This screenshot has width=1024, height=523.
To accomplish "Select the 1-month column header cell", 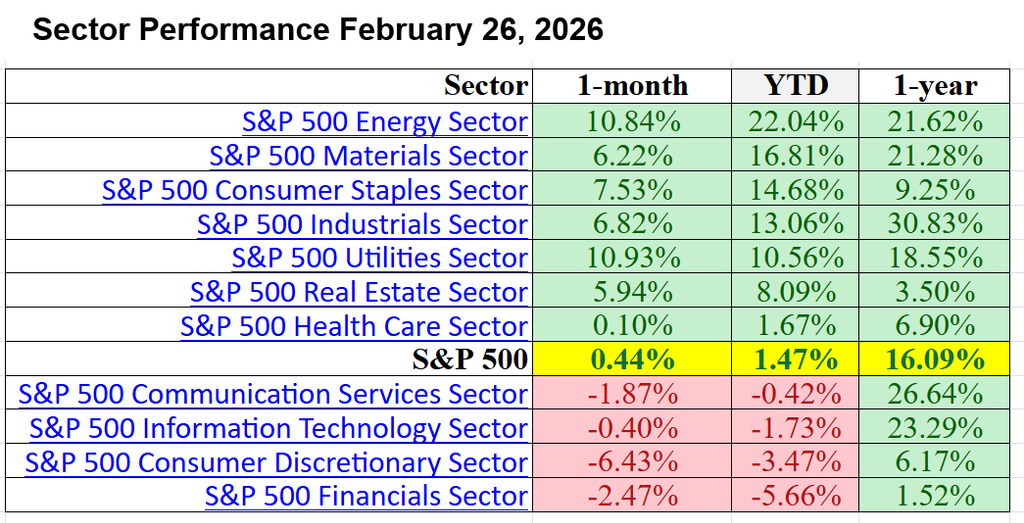I will click(632, 86).
